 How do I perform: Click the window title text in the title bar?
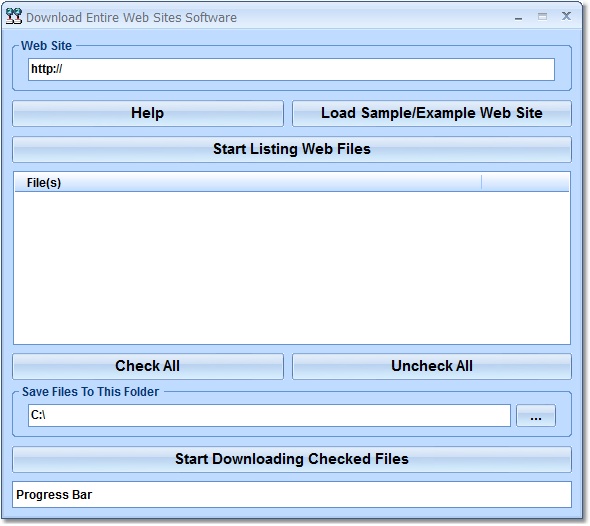point(131,17)
